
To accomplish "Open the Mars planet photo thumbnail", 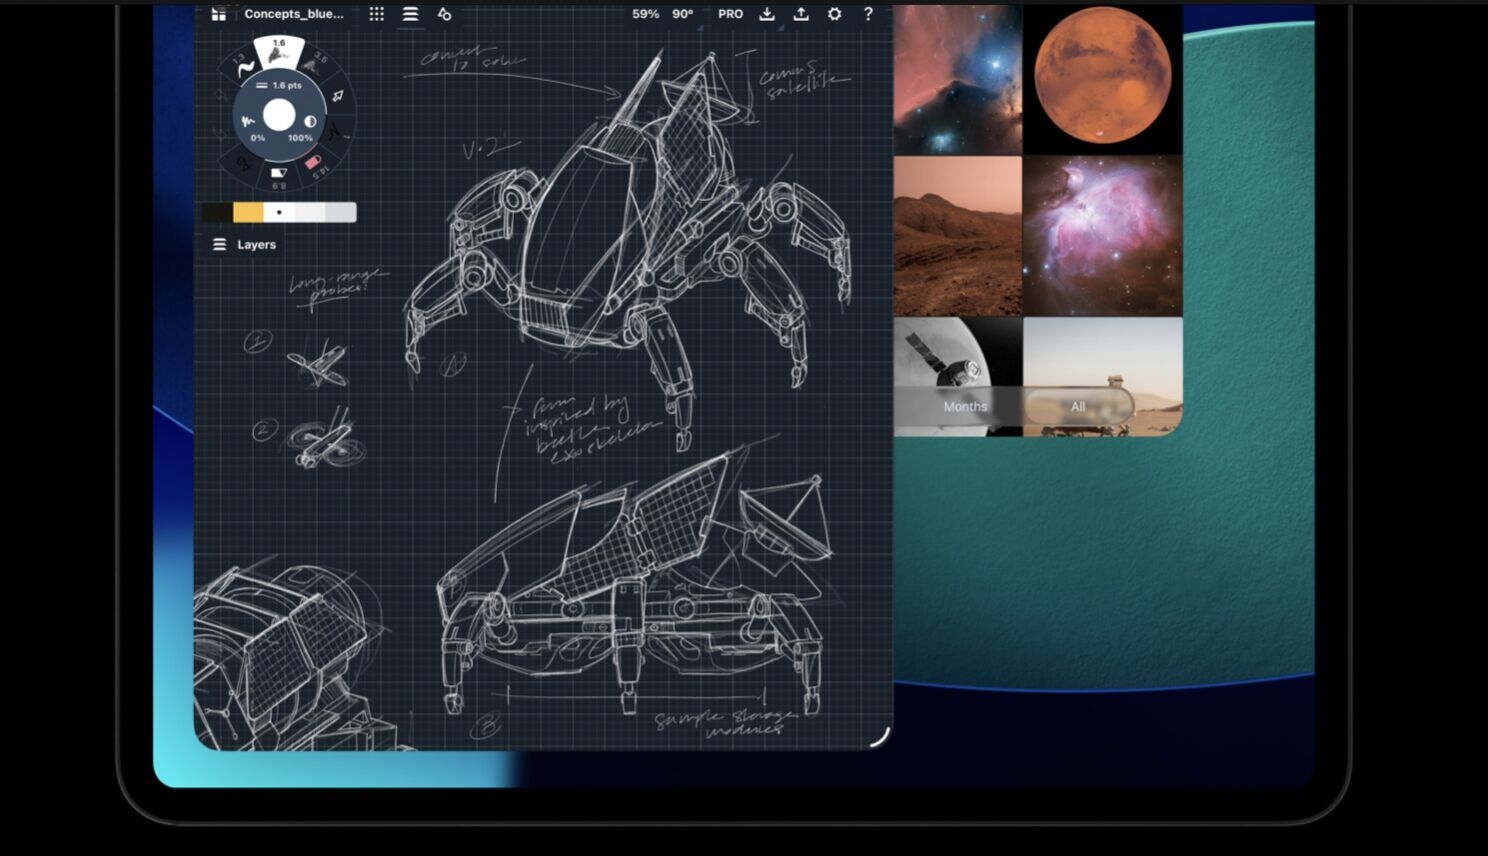I will pyautogui.click(x=1102, y=78).
